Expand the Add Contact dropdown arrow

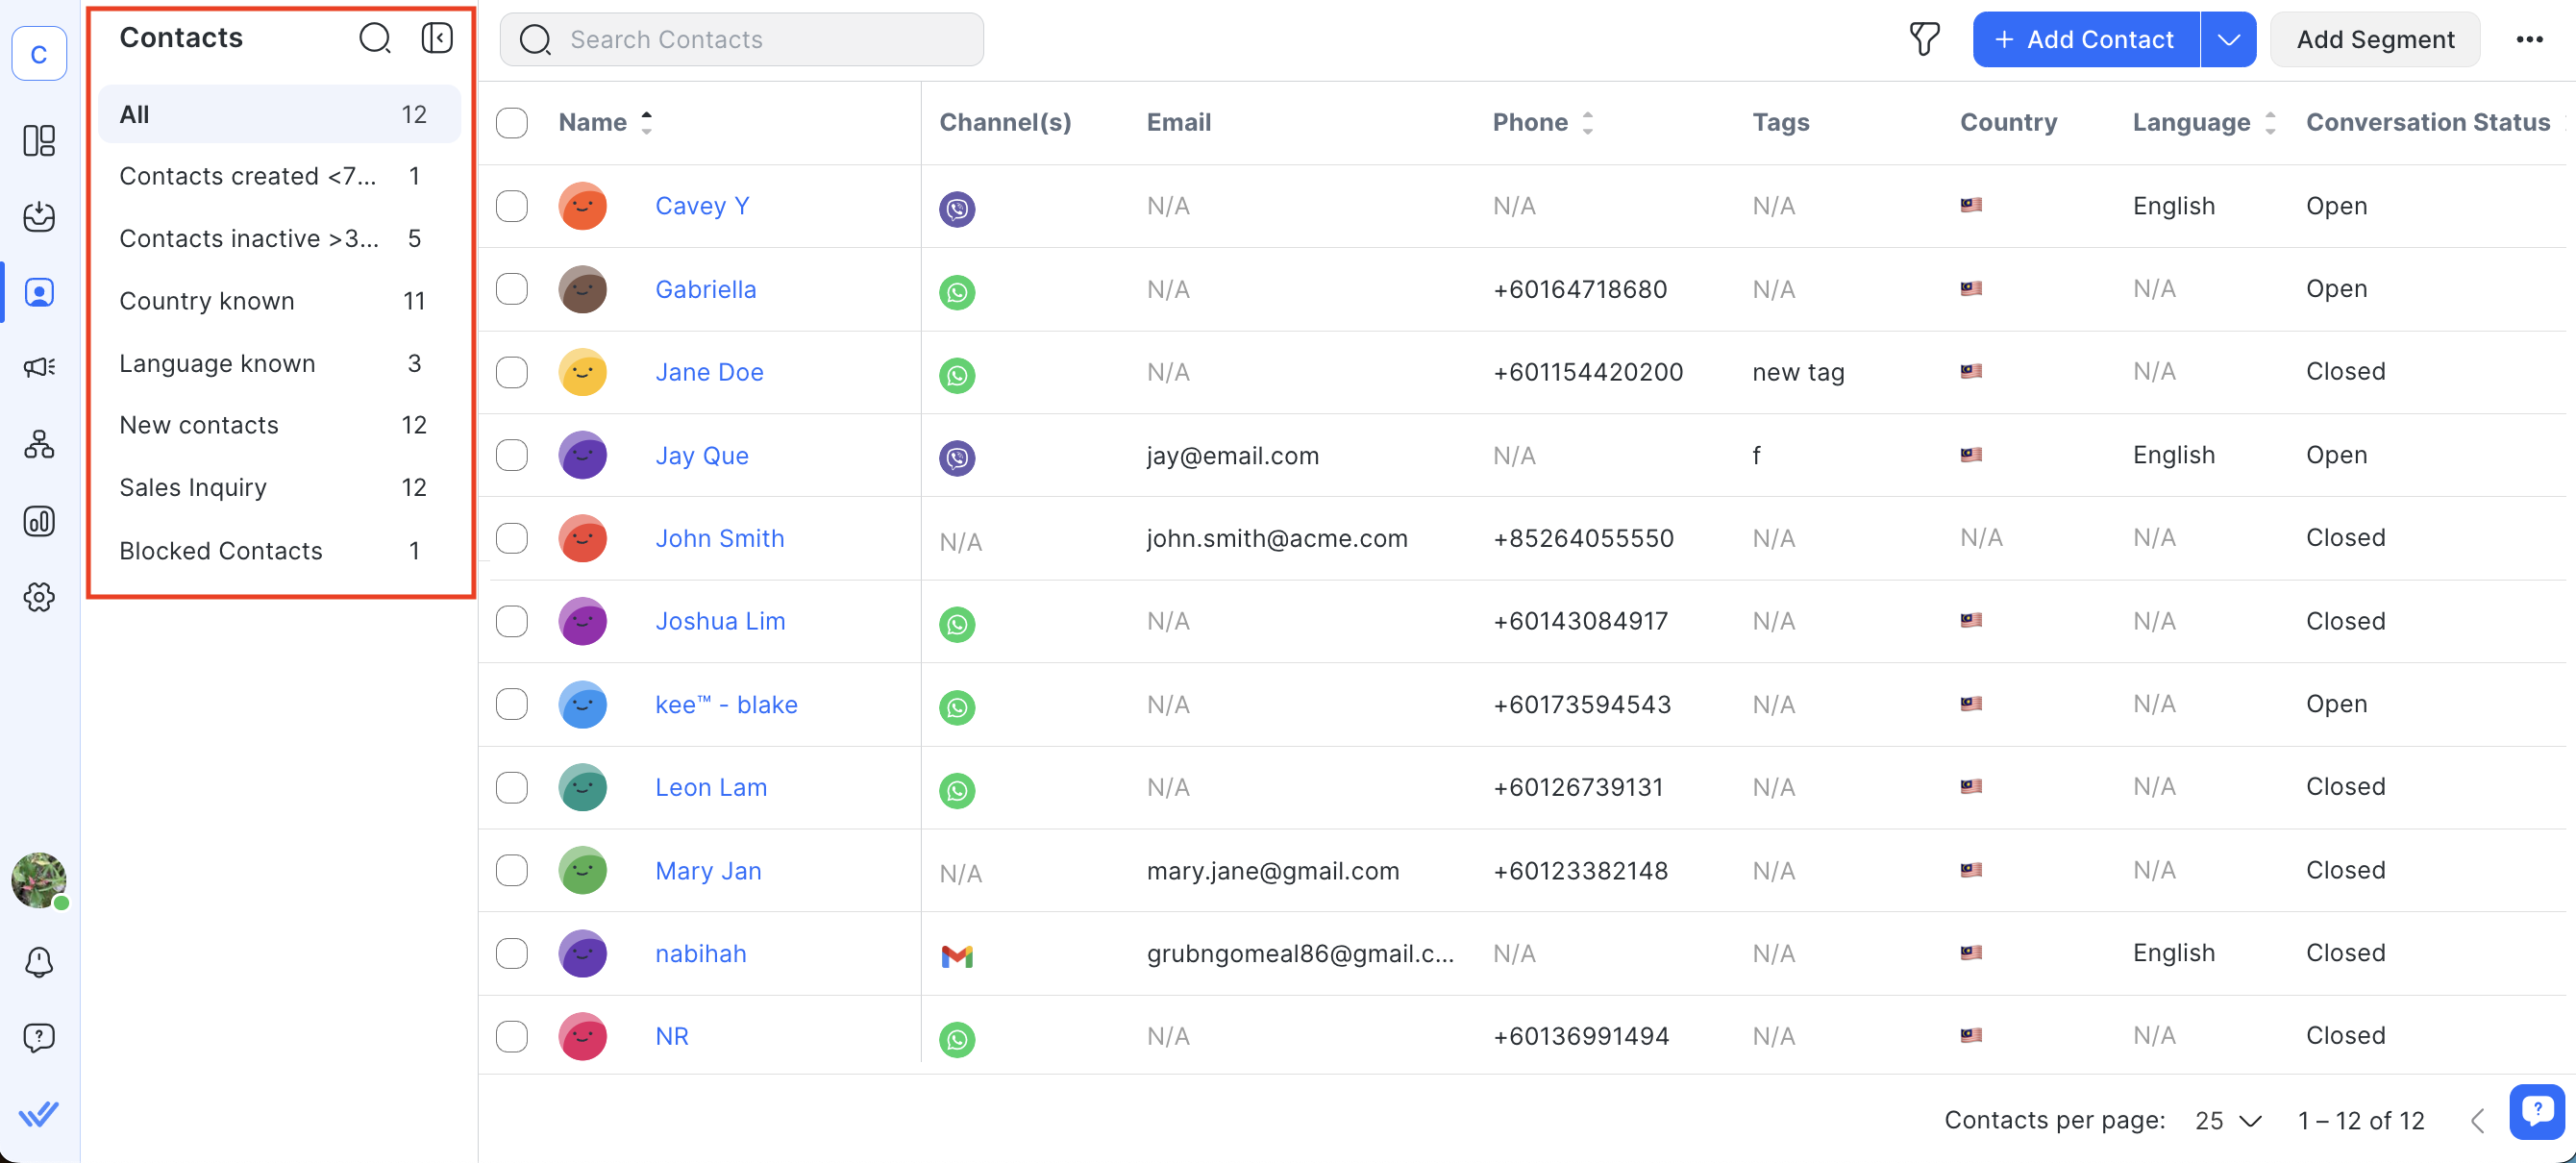coord(2227,39)
